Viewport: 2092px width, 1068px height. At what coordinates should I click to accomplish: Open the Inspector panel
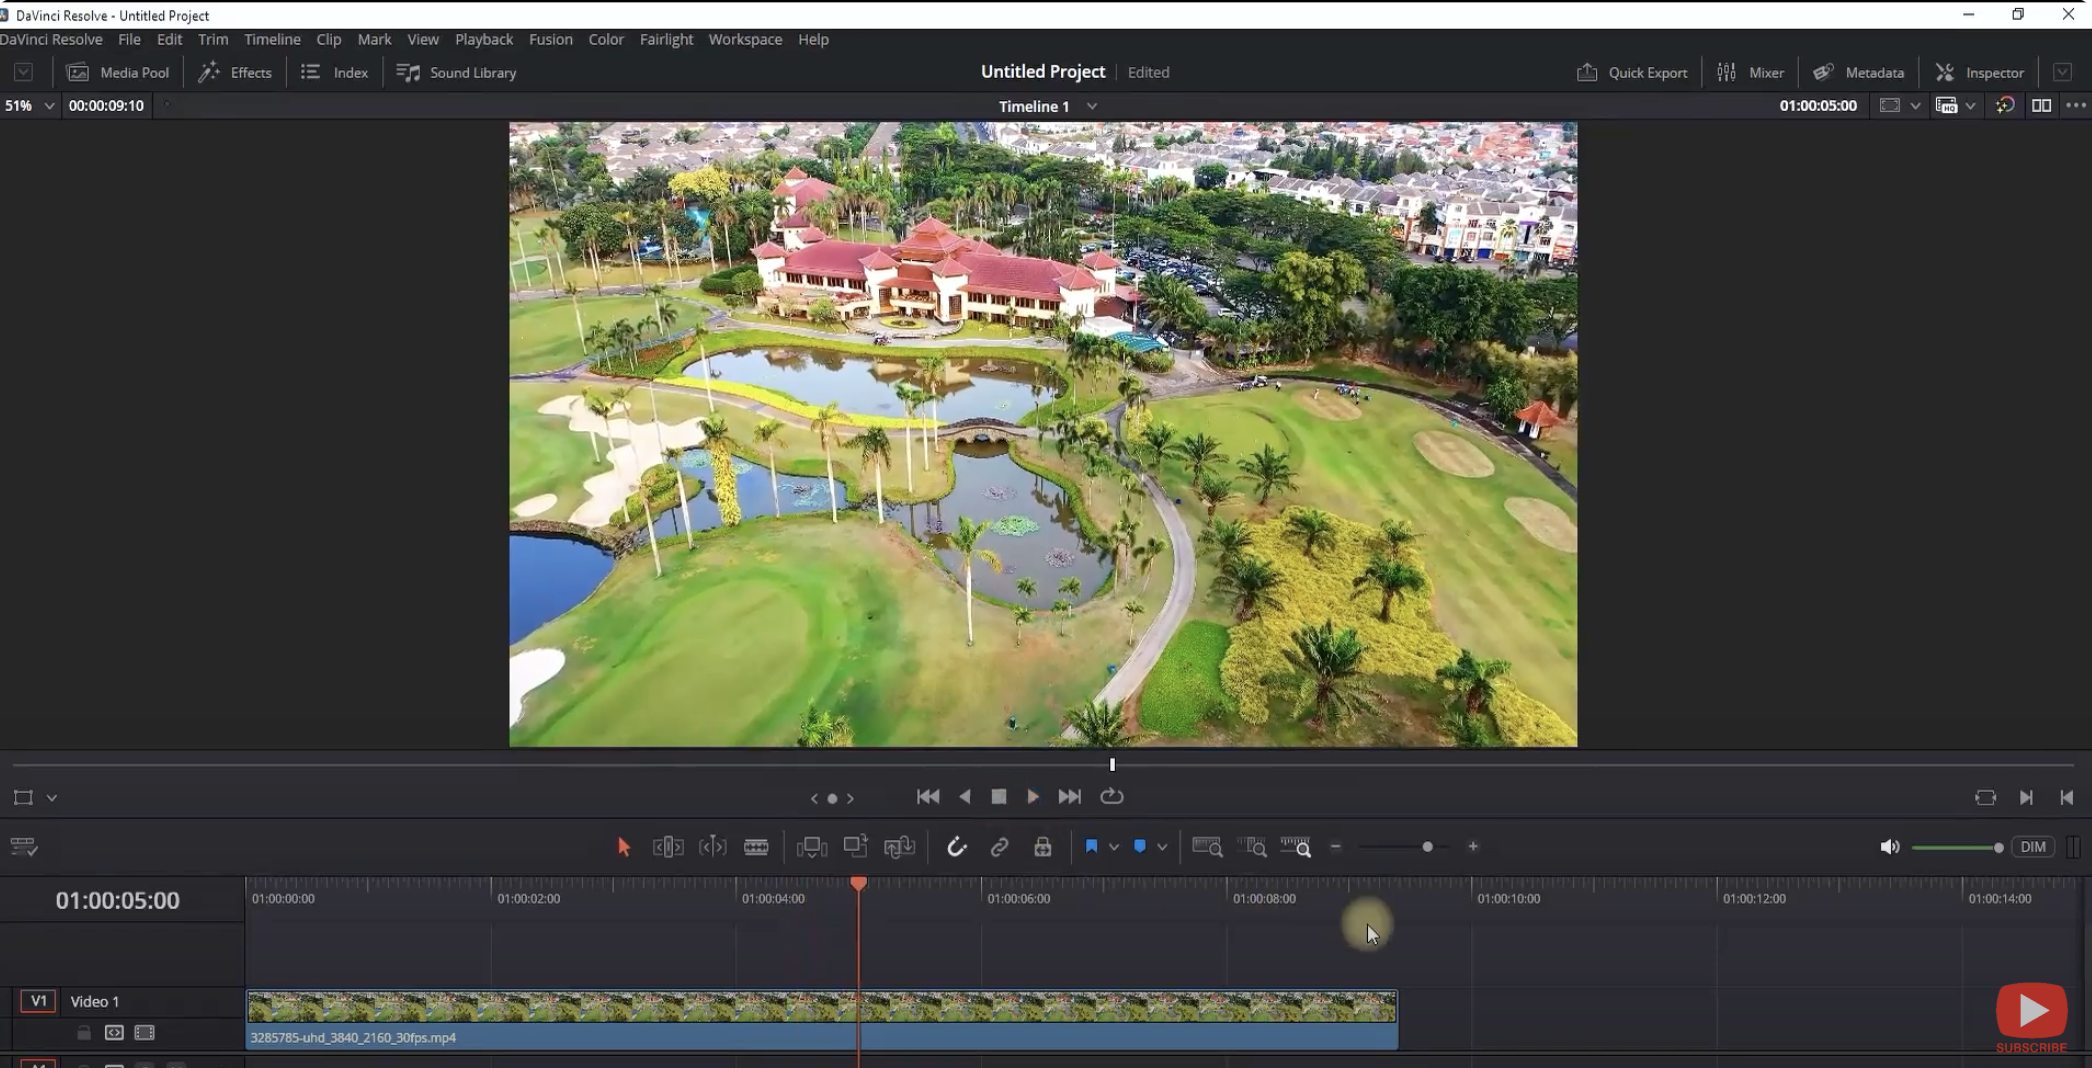pos(1978,72)
